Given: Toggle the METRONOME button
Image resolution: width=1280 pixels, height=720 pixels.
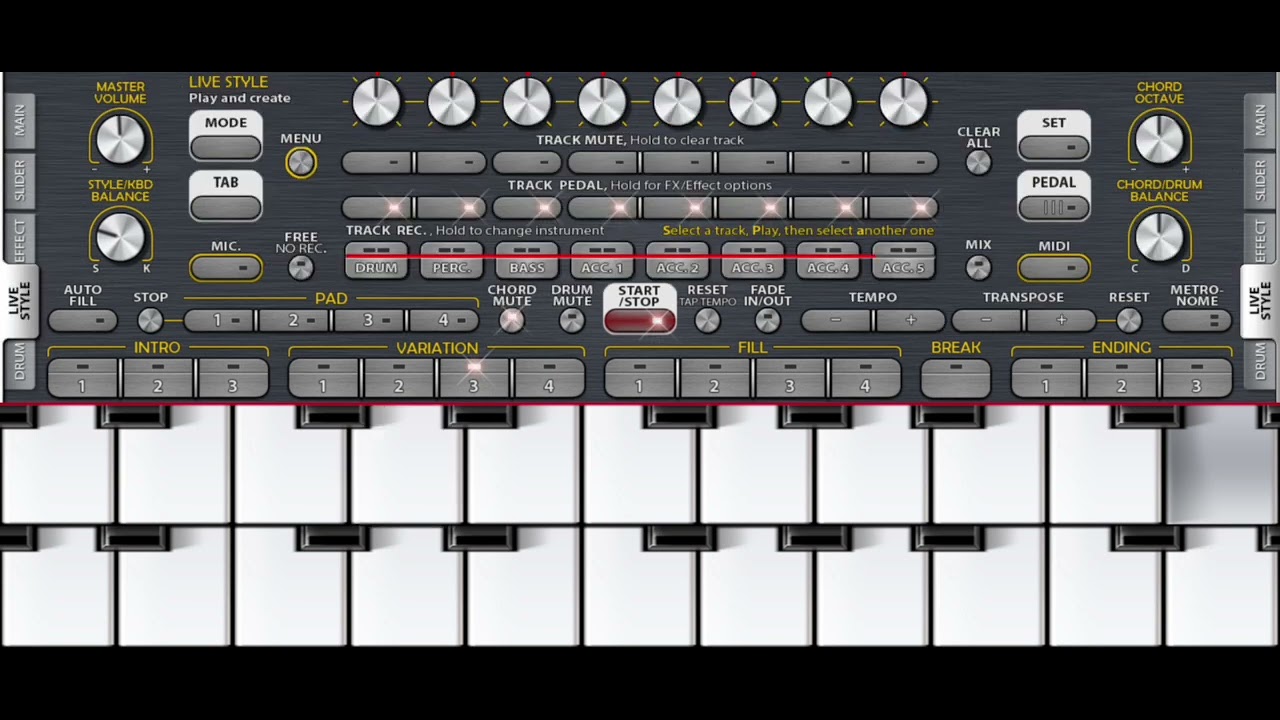Looking at the screenshot, I should point(1196,320).
